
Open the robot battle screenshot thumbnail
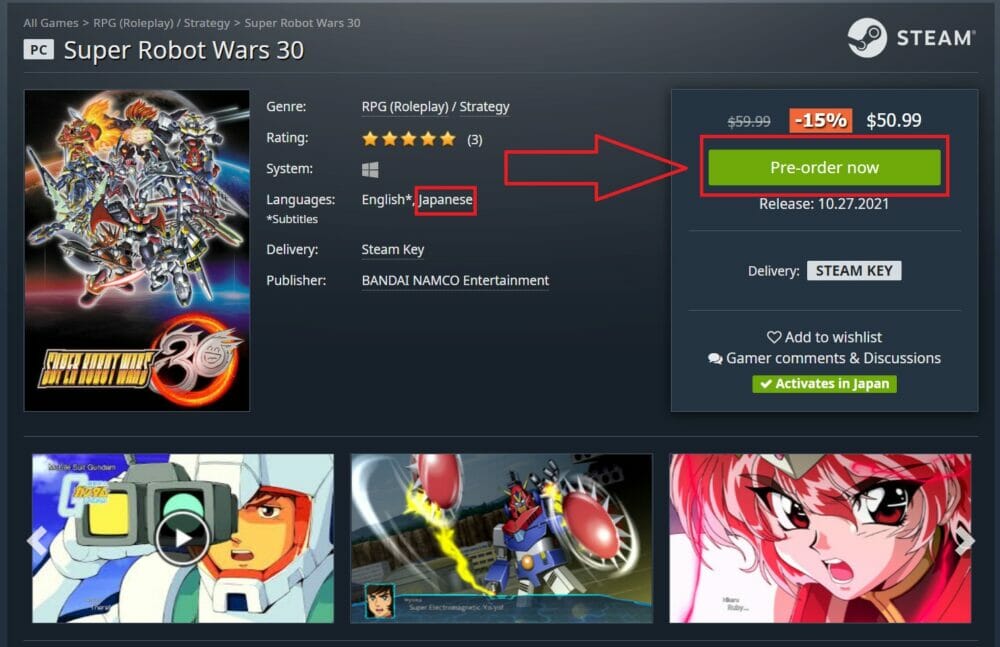501,538
